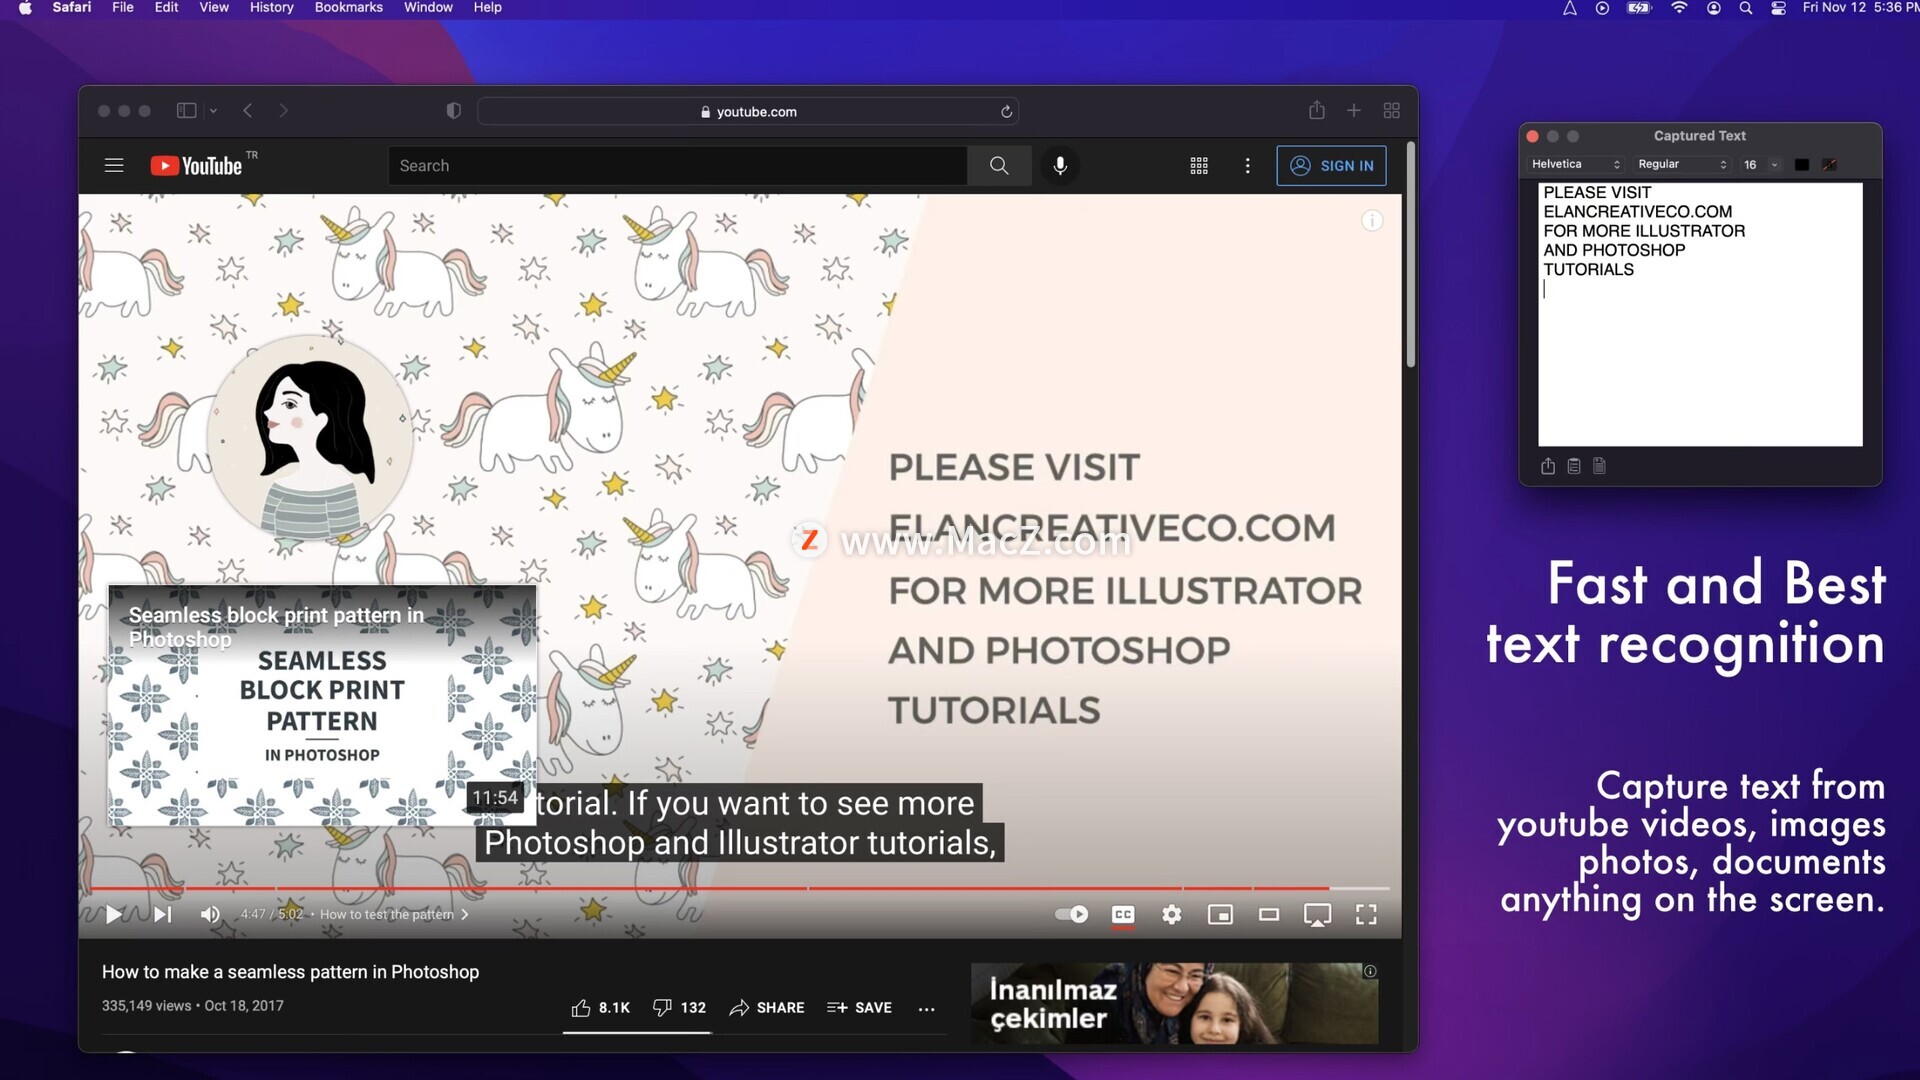The width and height of the screenshot is (1920, 1080).
Task: Go back in Safari
Action: pos(248,111)
